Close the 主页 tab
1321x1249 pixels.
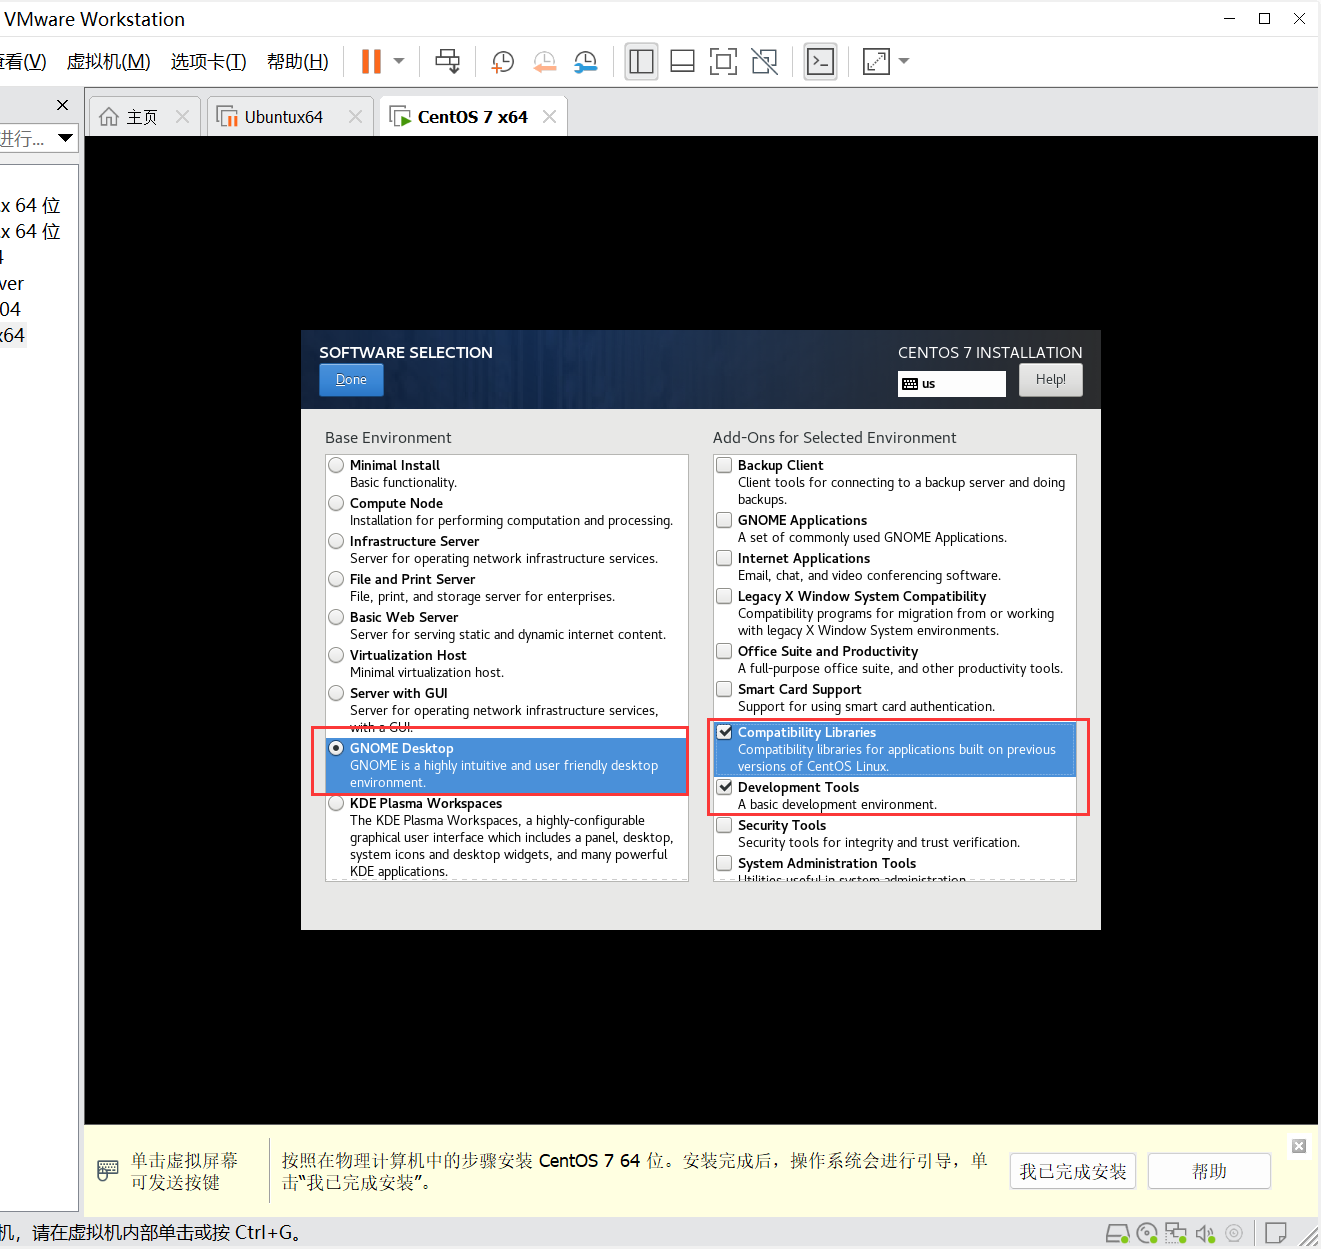tap(182, 117)
